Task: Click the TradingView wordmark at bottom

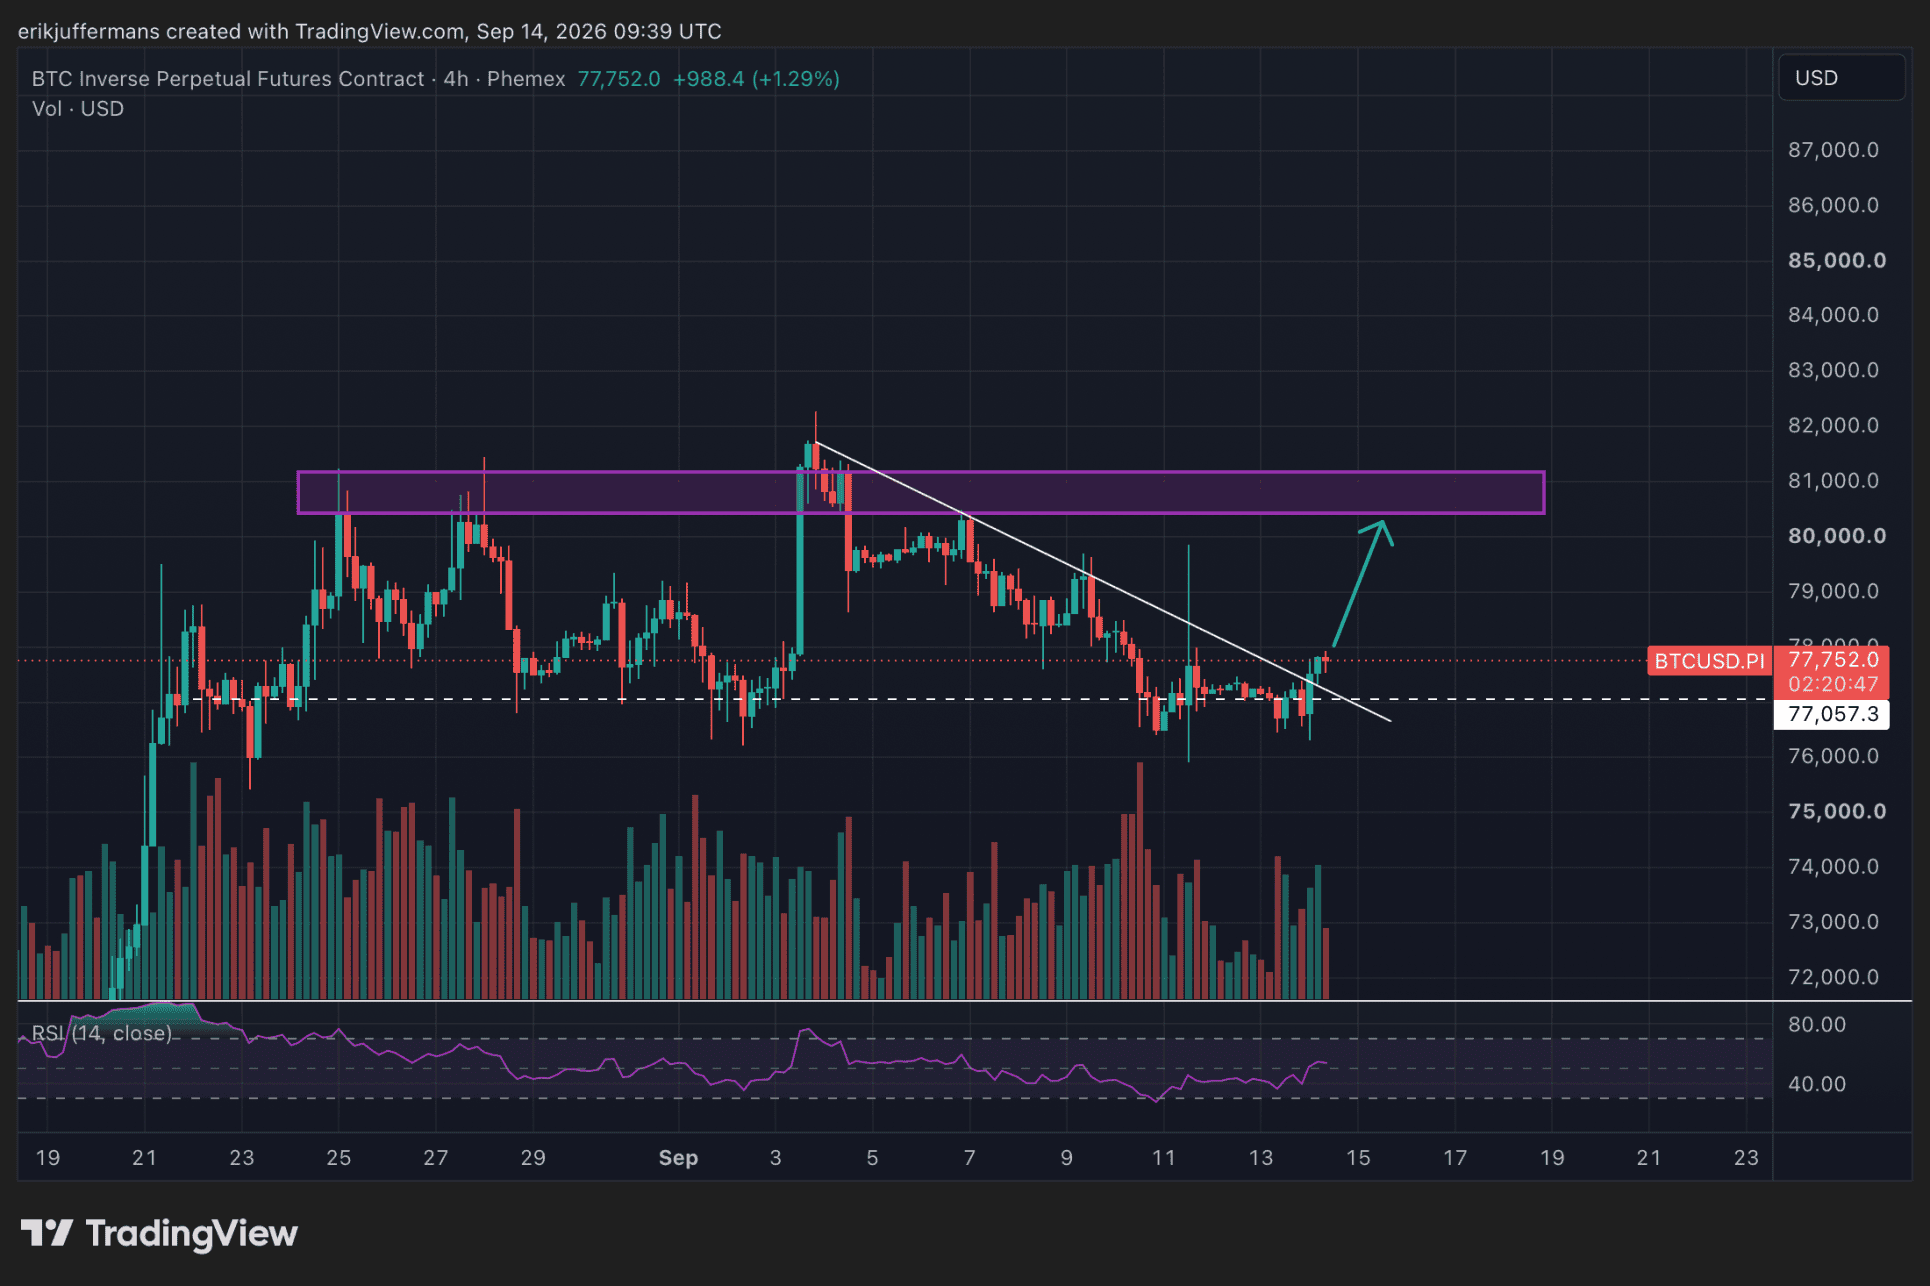Action: tap(192, 1234)
